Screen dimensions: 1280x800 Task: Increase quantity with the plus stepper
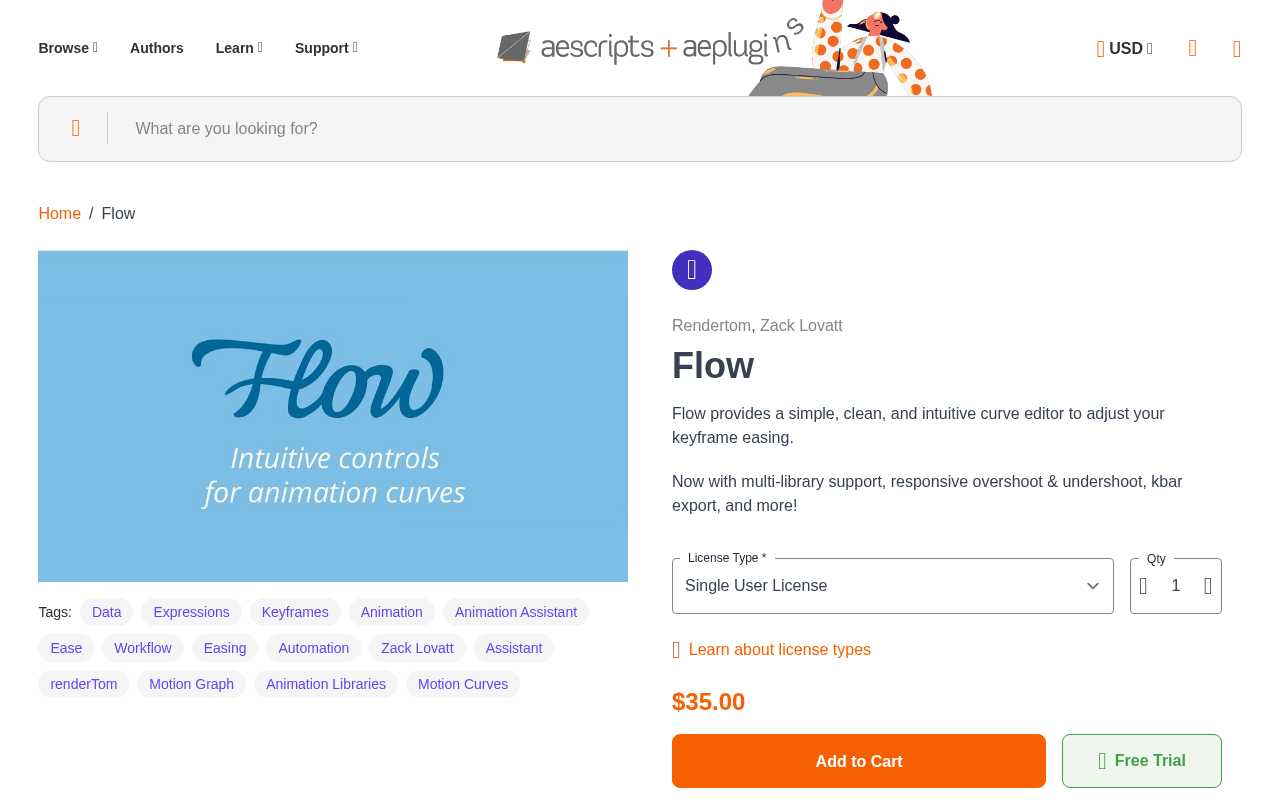pos(1208,586)
